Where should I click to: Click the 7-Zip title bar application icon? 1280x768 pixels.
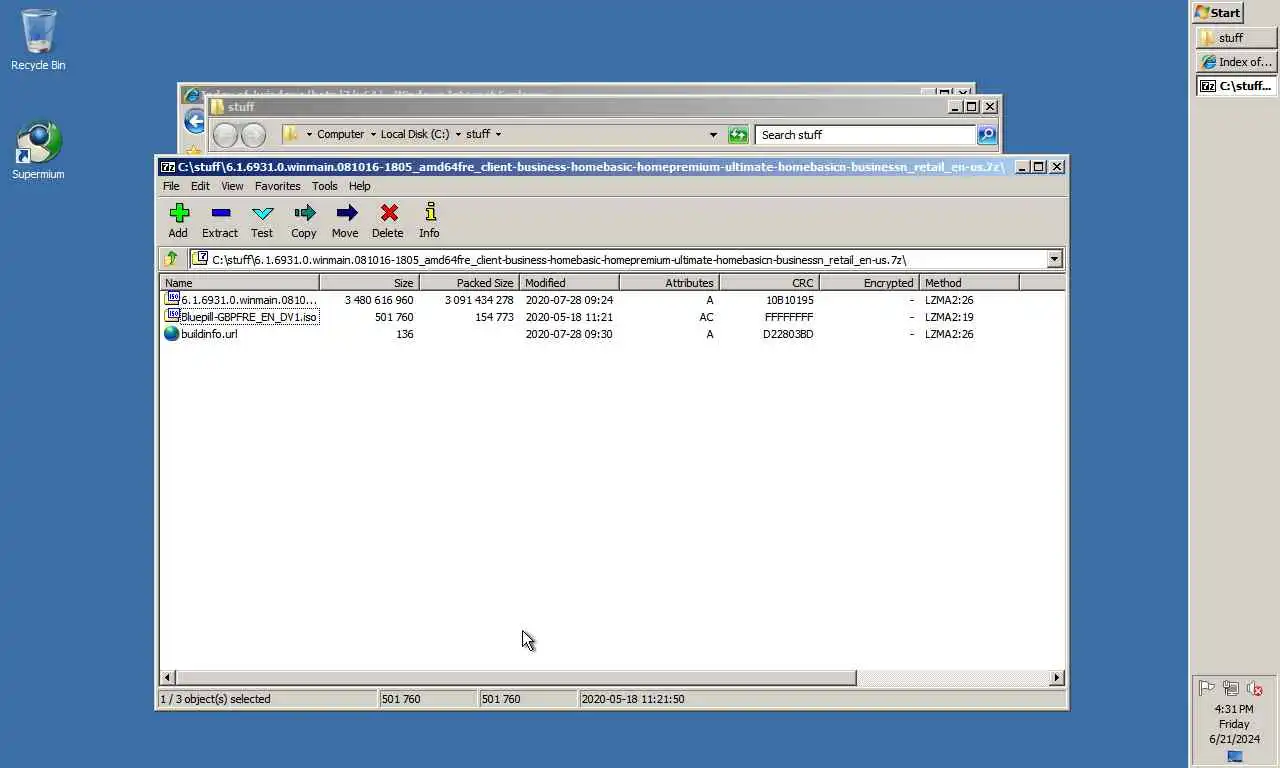(168, 167)
